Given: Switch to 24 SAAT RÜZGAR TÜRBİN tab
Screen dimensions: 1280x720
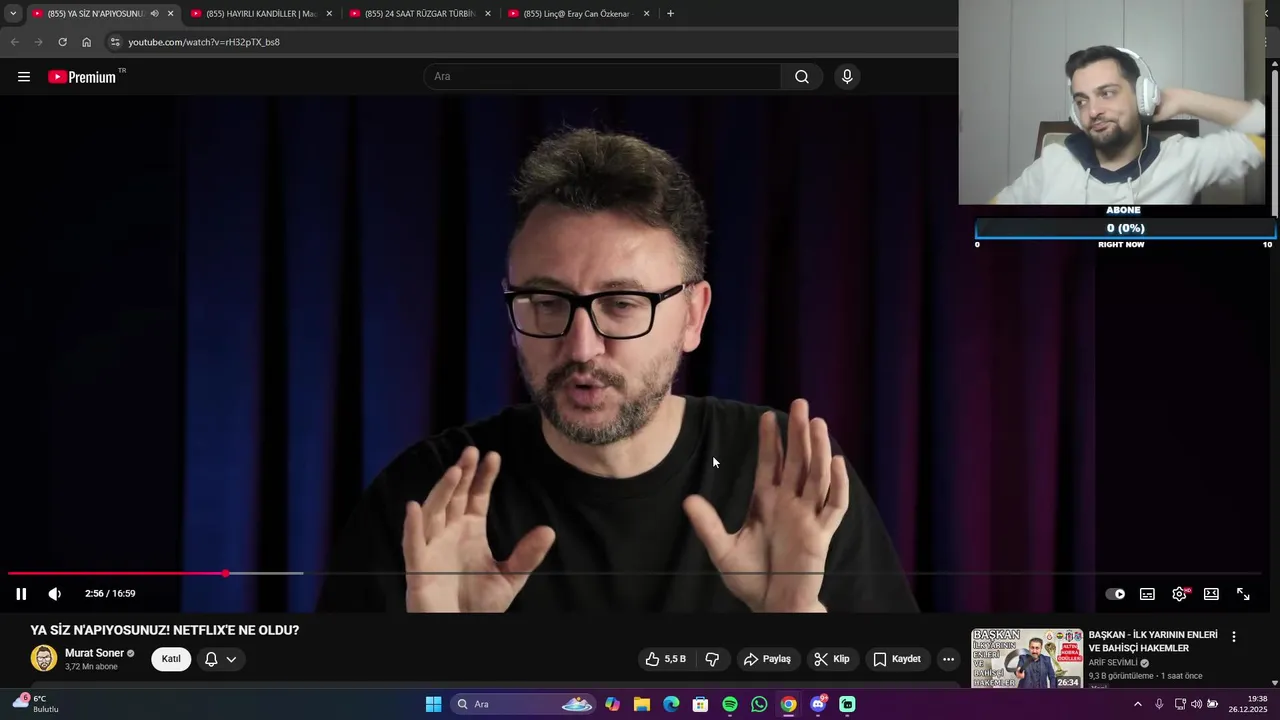Looking at the screenshot, I should (420, 14).
